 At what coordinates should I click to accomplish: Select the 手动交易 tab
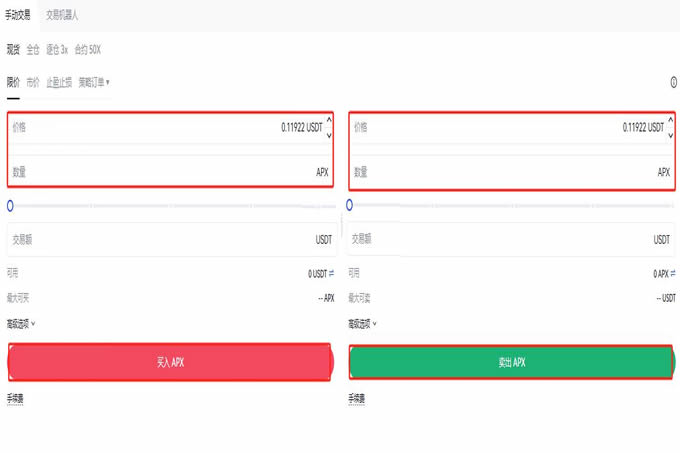point(17,15)
